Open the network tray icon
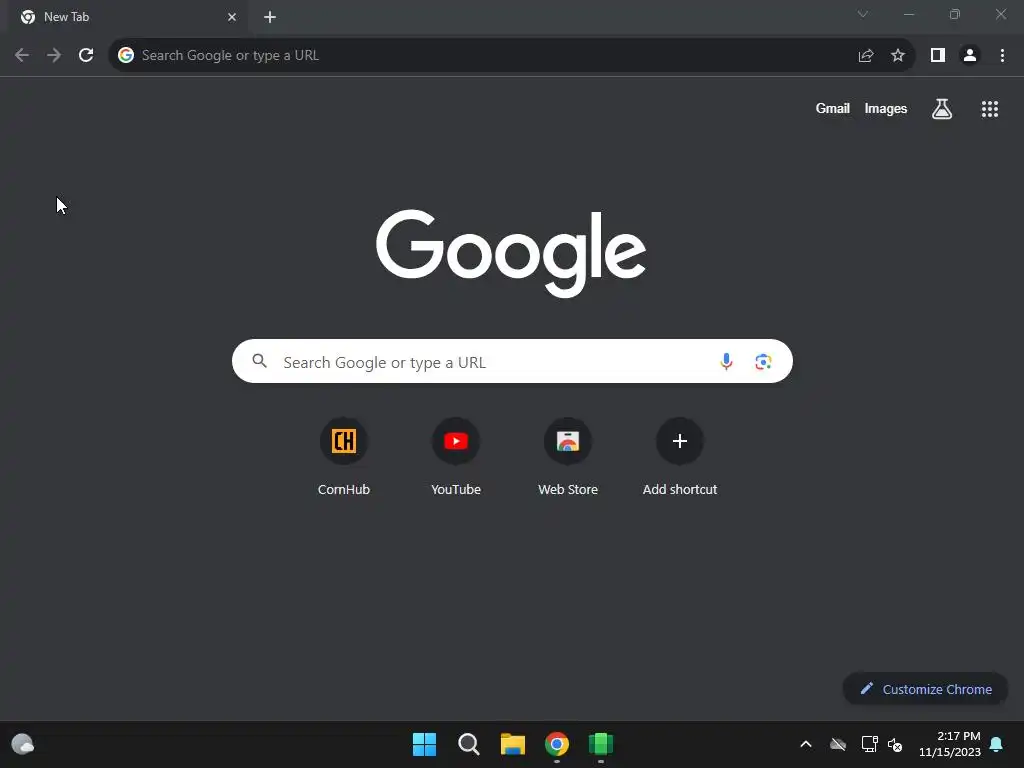1024x768 pixels. click(869, 744)
